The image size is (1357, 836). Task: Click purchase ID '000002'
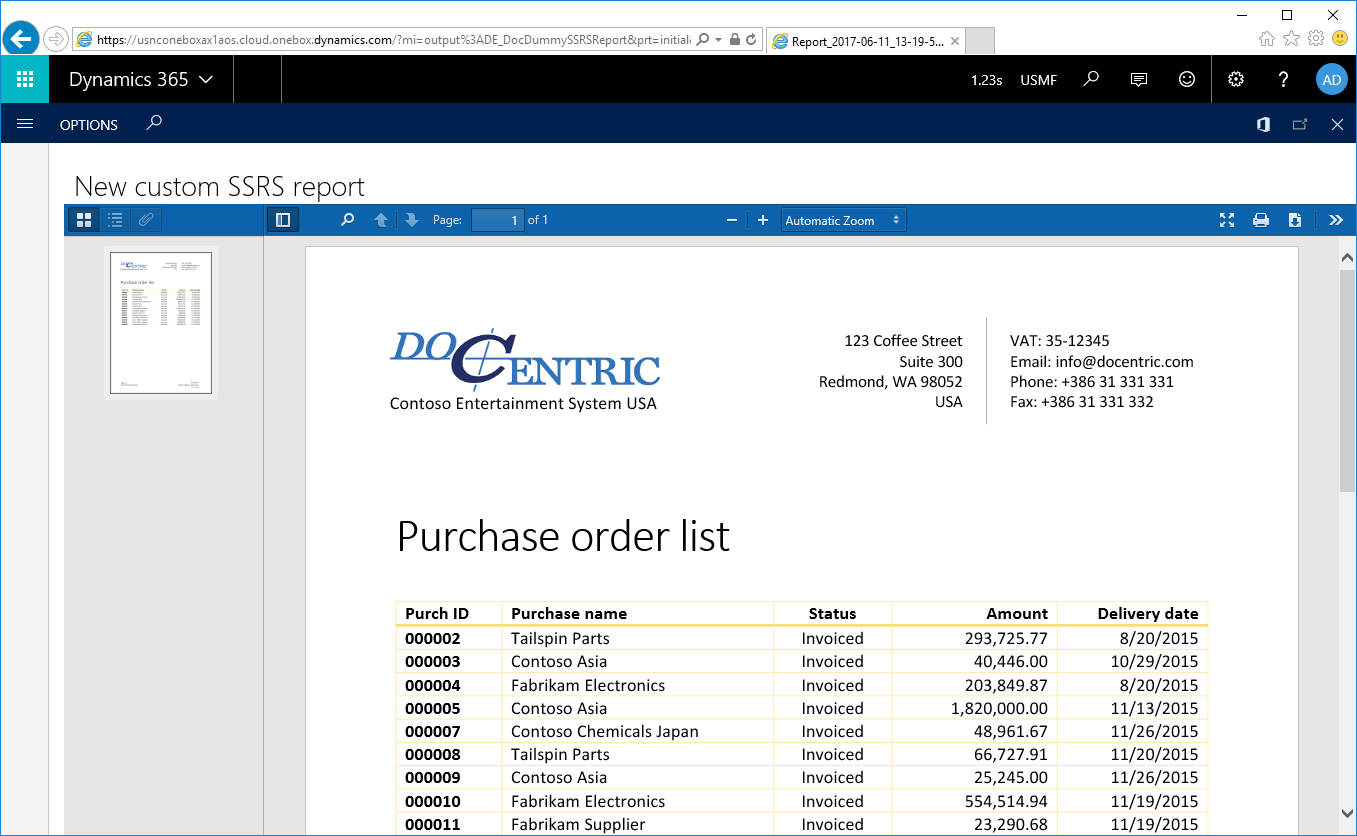pyautogui.click(x=433, y=638)
